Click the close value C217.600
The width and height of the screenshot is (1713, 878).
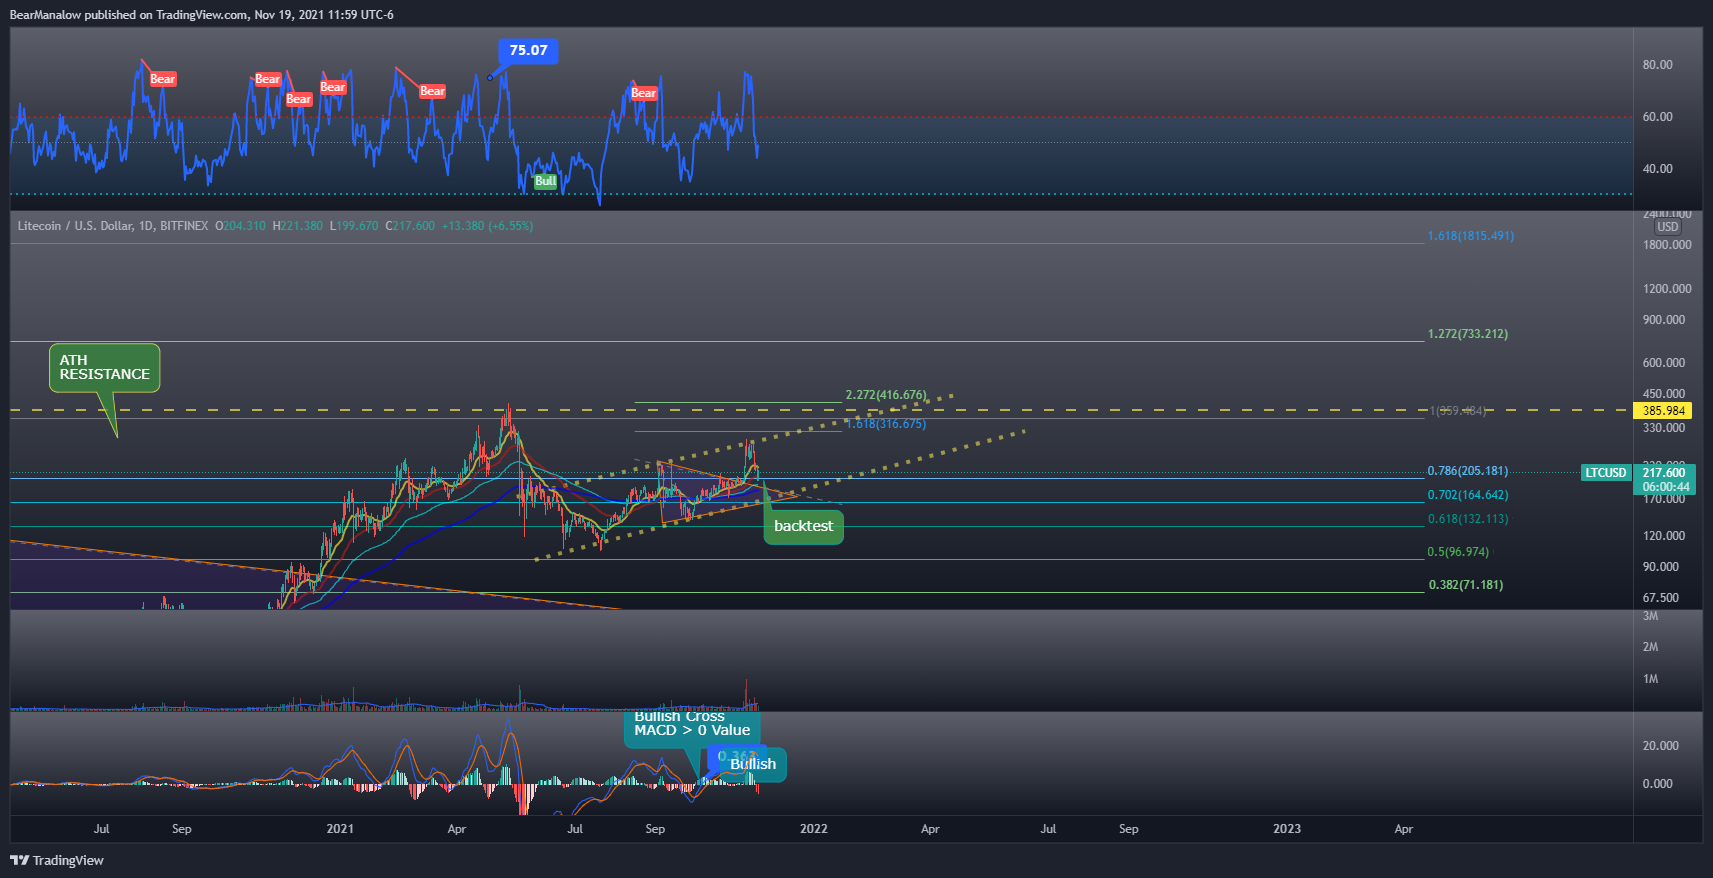click(410, 226)
